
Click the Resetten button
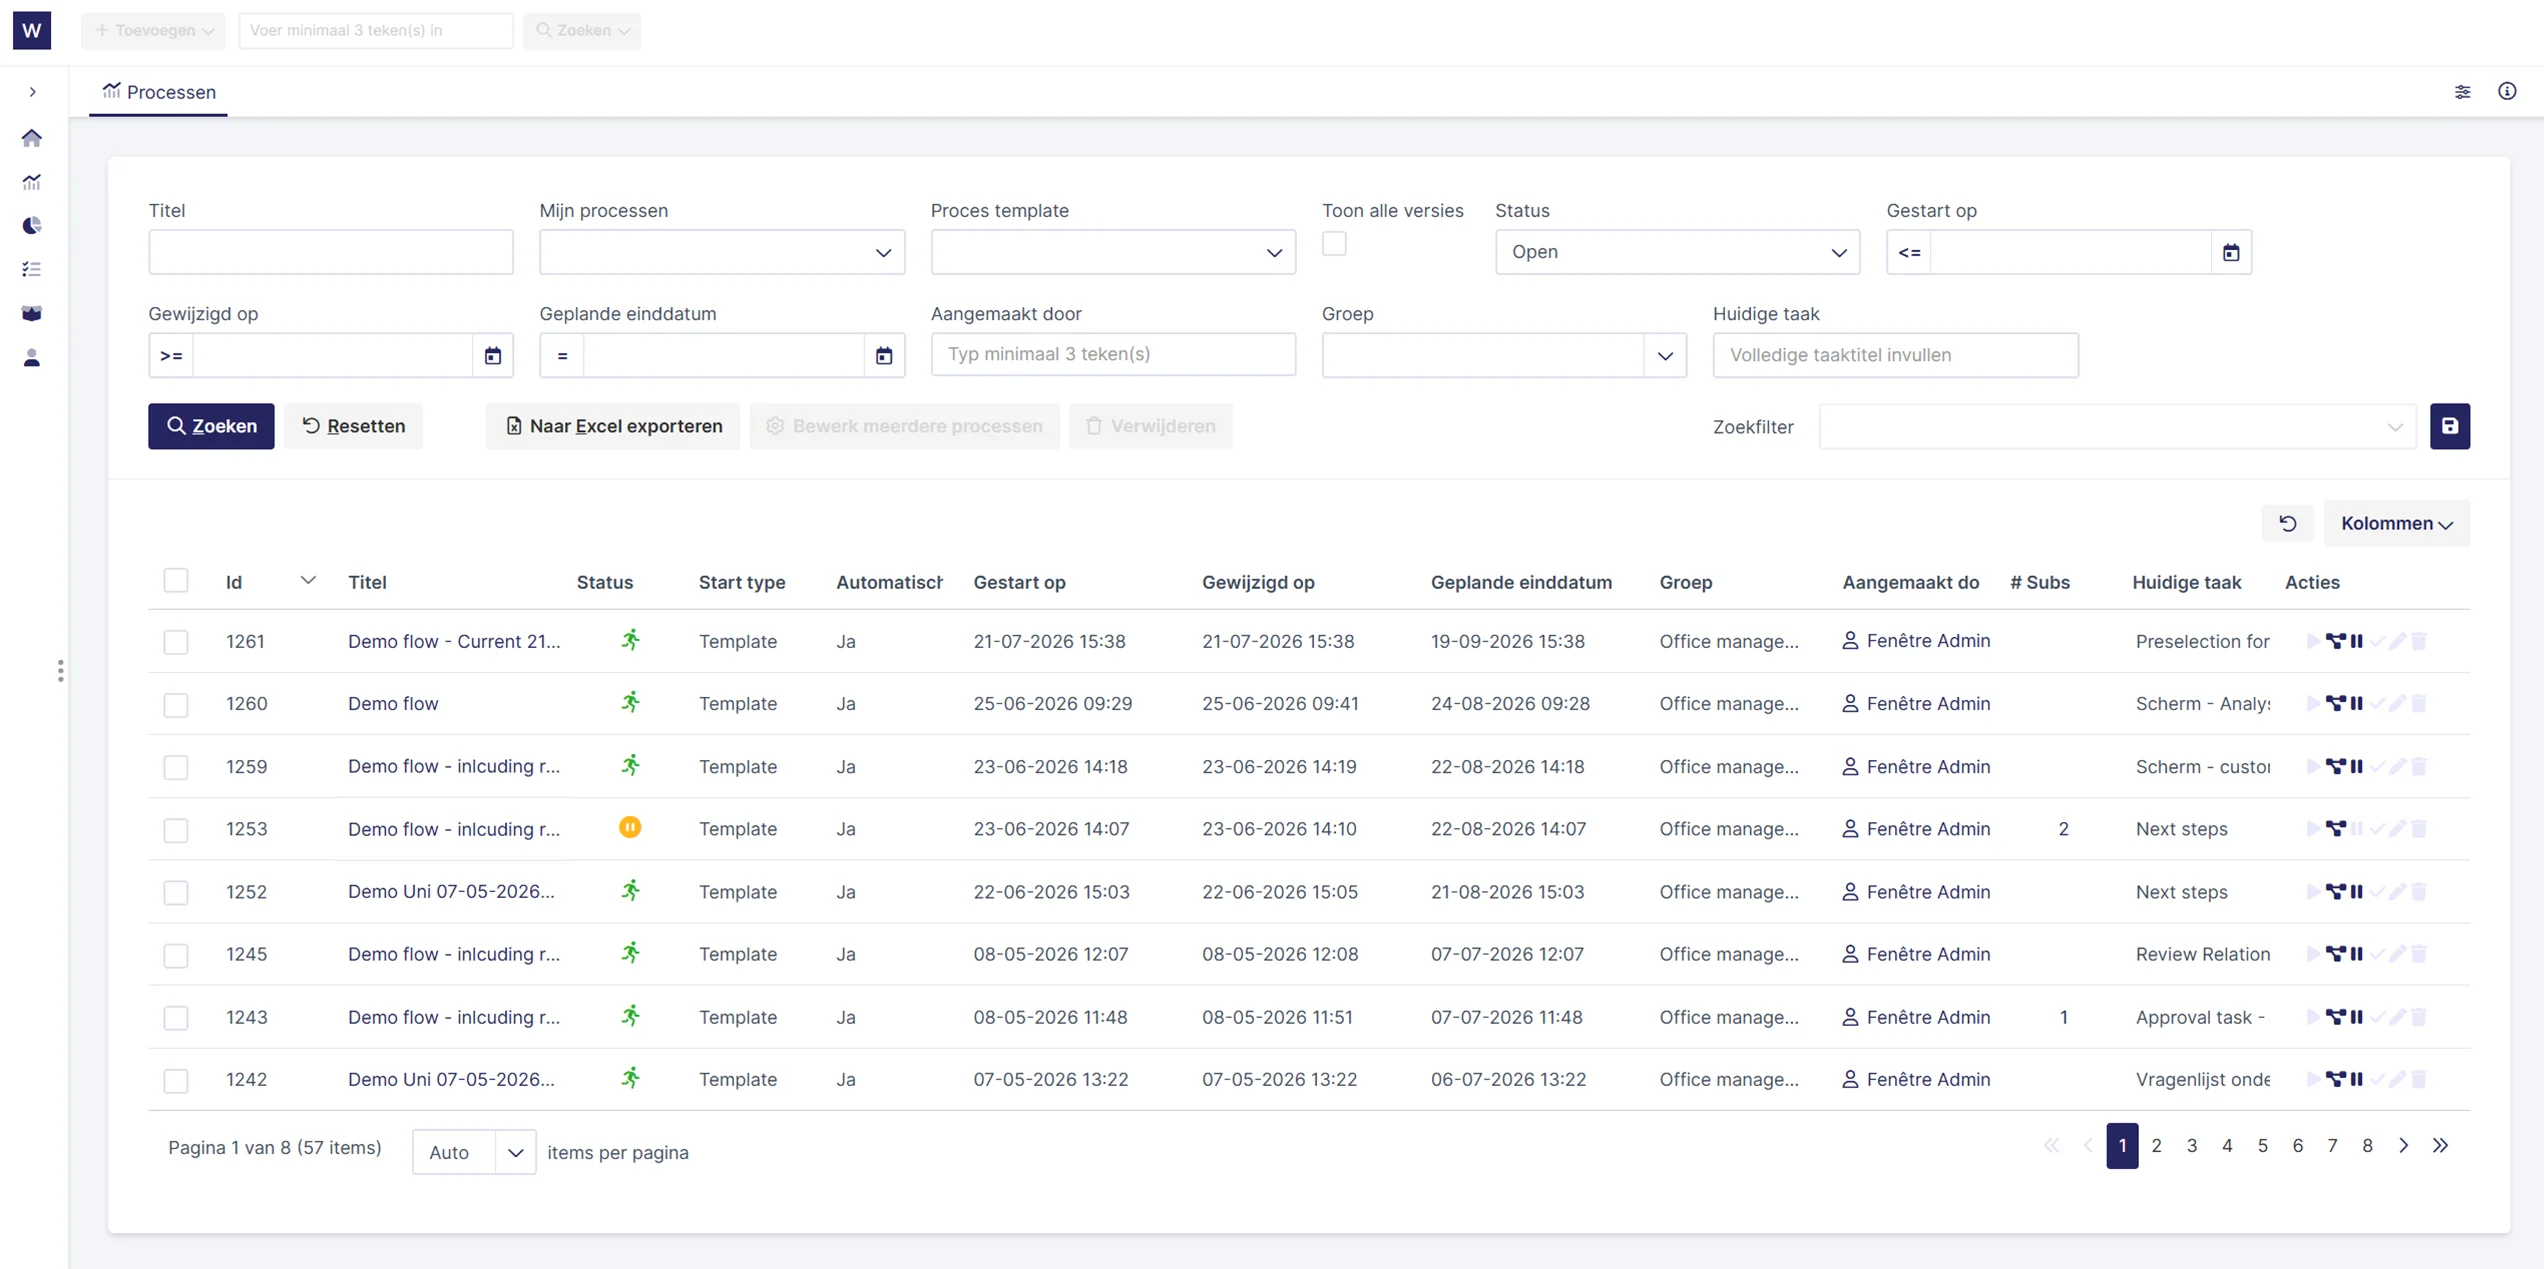(x=353, y=426)
